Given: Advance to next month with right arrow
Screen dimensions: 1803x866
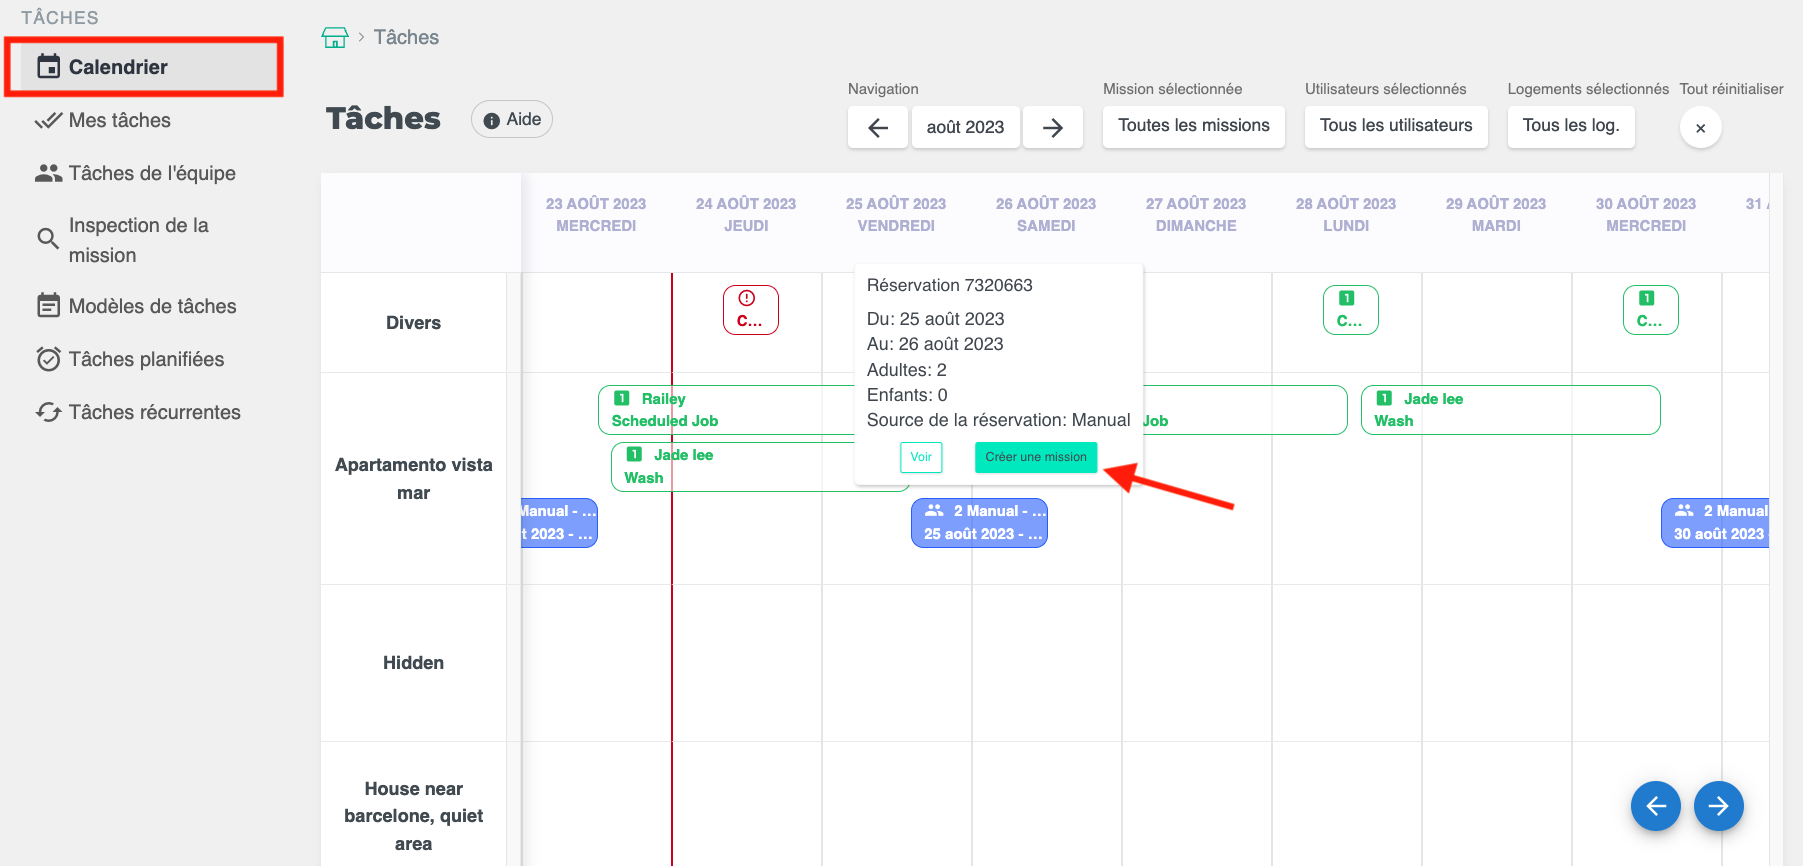Looking at the screenshot, I should coord(1052,127).
